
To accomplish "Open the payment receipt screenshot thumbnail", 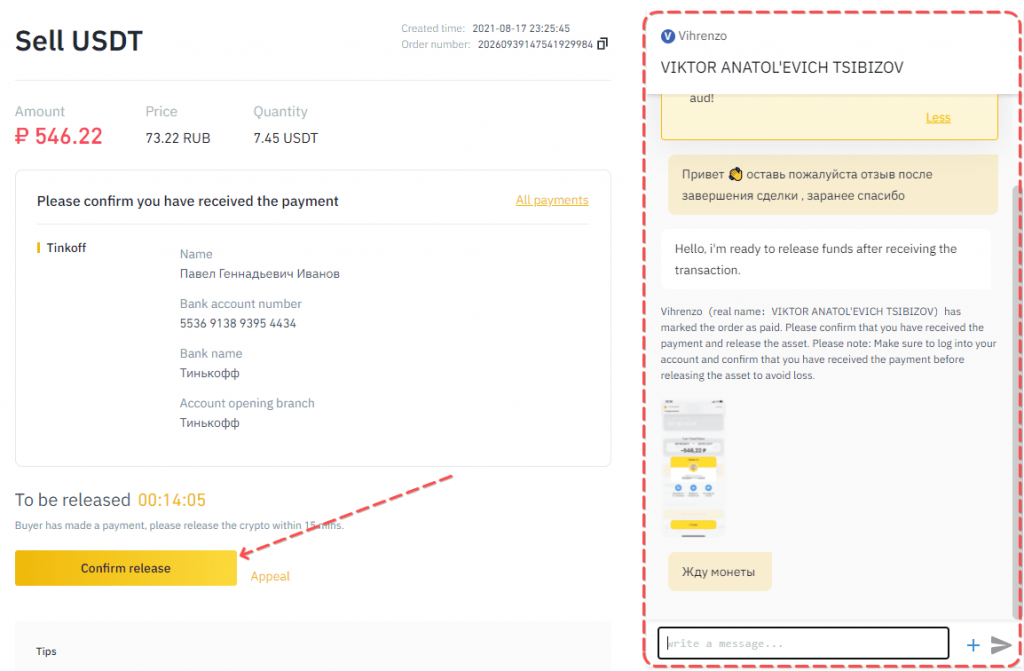I will [693, 467].
